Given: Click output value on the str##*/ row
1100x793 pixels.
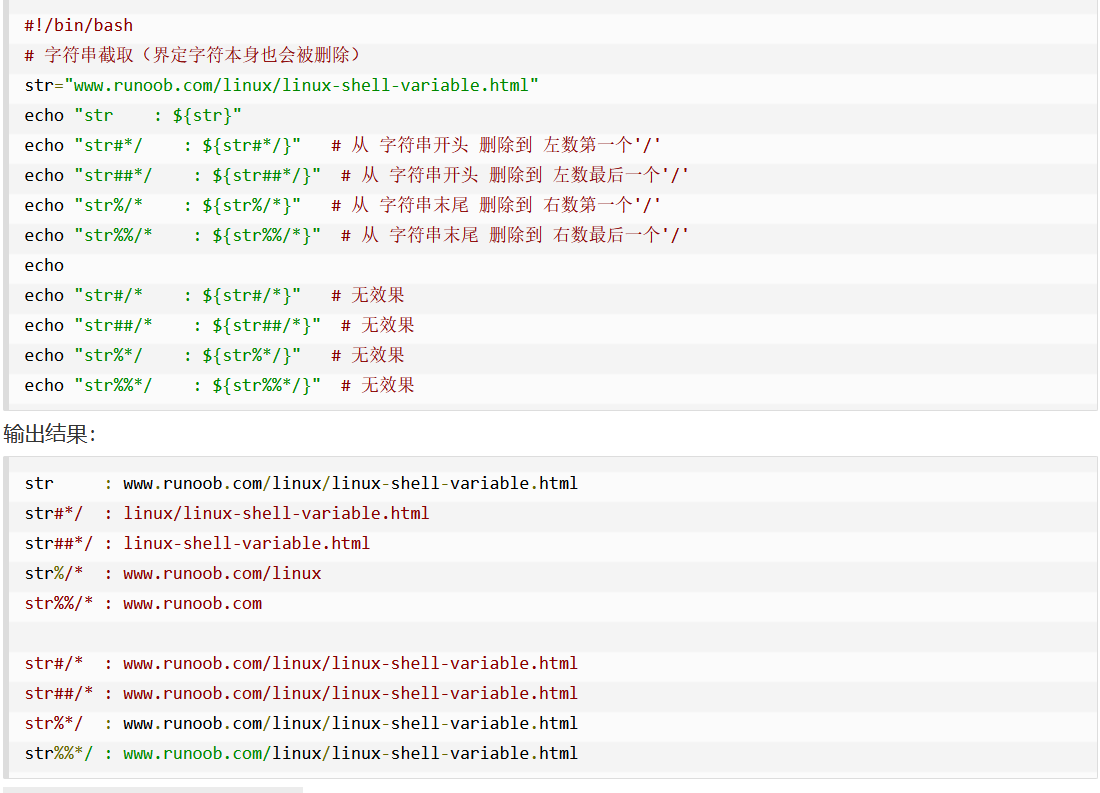Looking at the screenshot, I should tap(246, 543).
